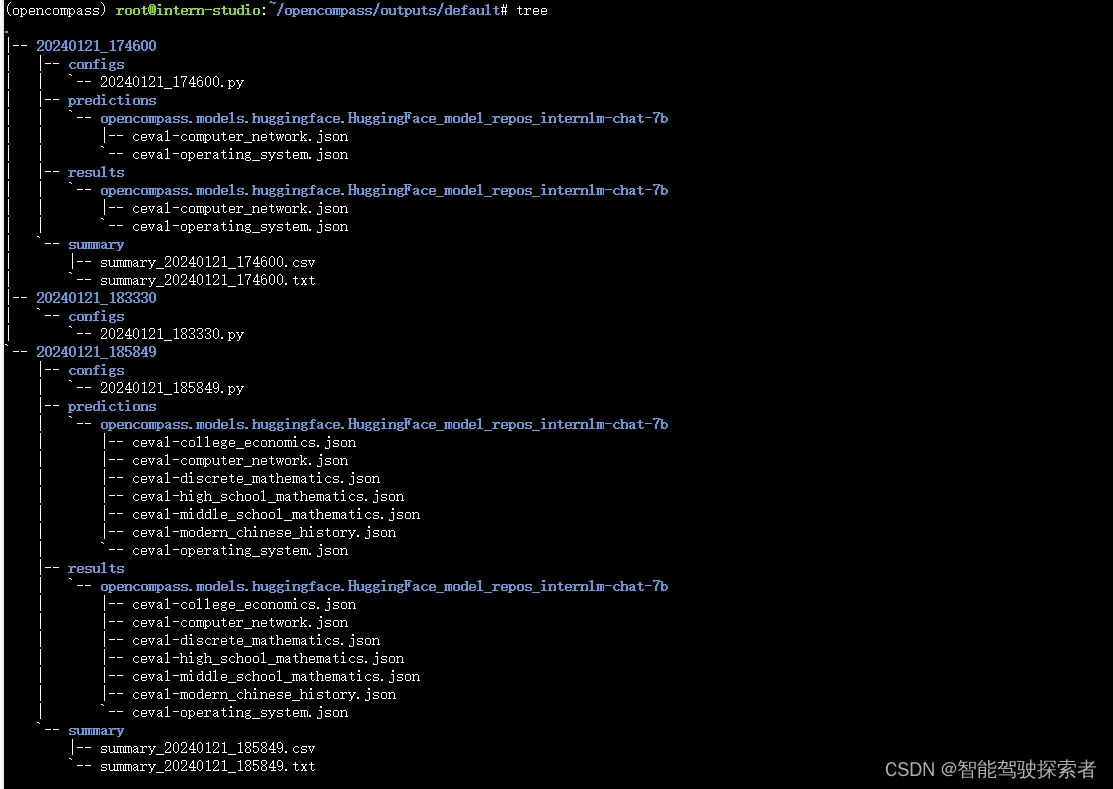Select the "results" folder under 20240121_185849
Screen dimensions: 1113x789
pos(96,568)
